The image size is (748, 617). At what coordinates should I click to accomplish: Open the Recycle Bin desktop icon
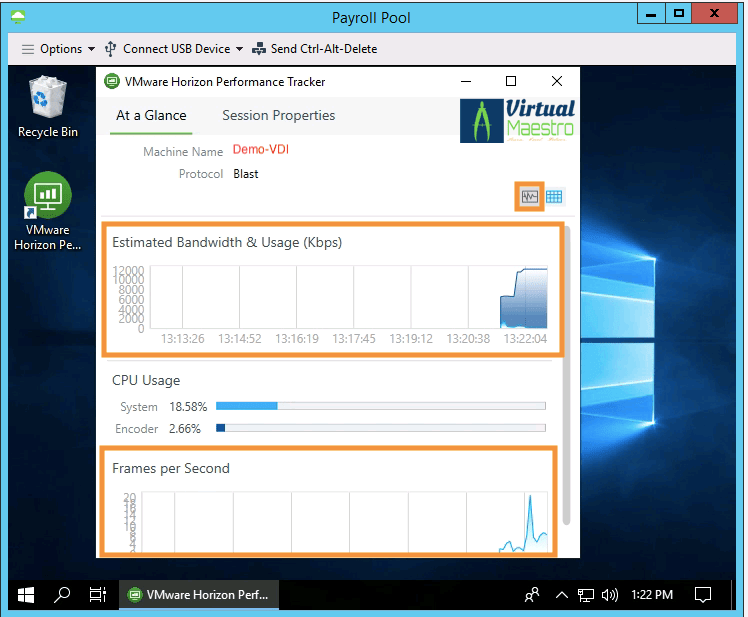pos(48,106)
